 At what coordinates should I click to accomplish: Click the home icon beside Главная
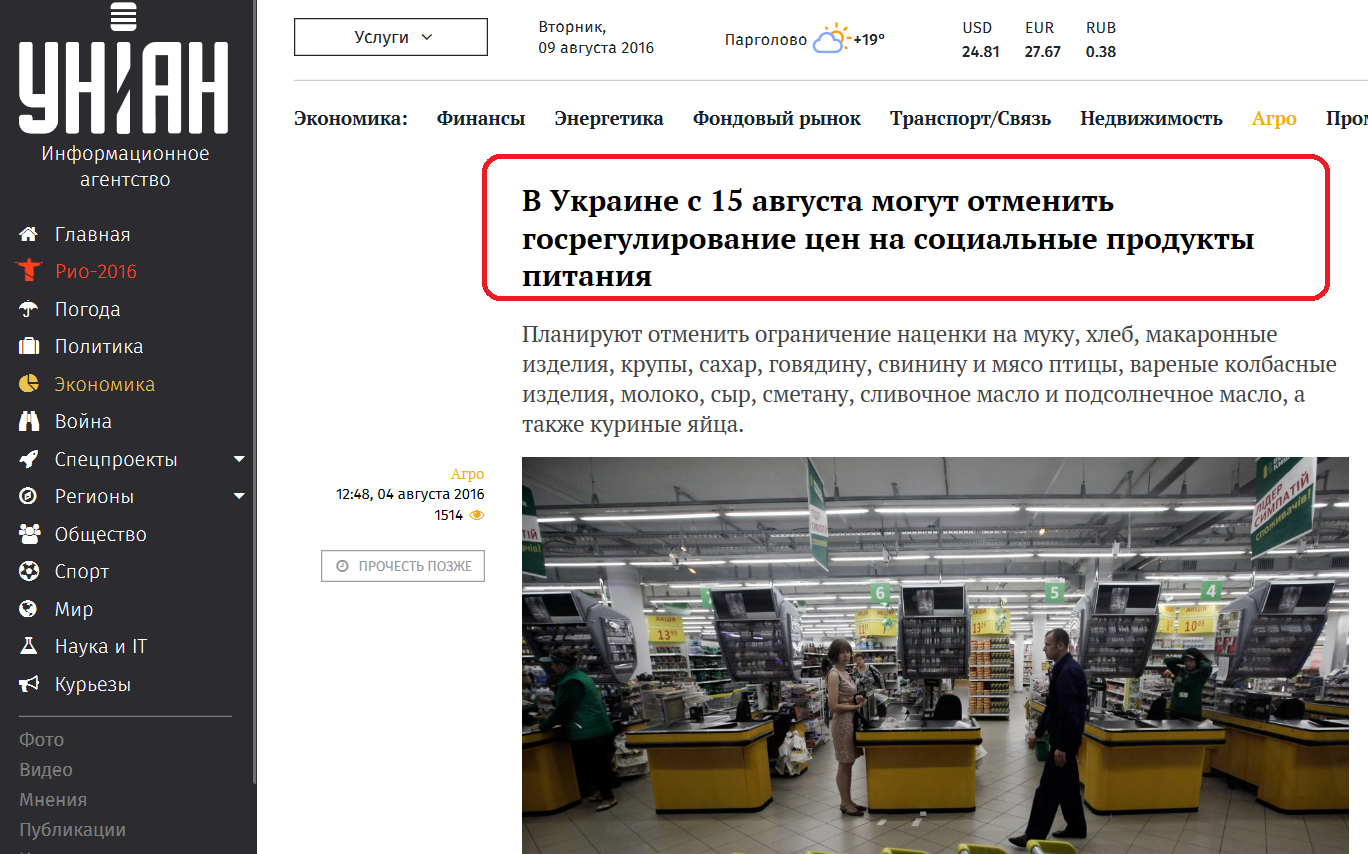(x=29, y=234)
